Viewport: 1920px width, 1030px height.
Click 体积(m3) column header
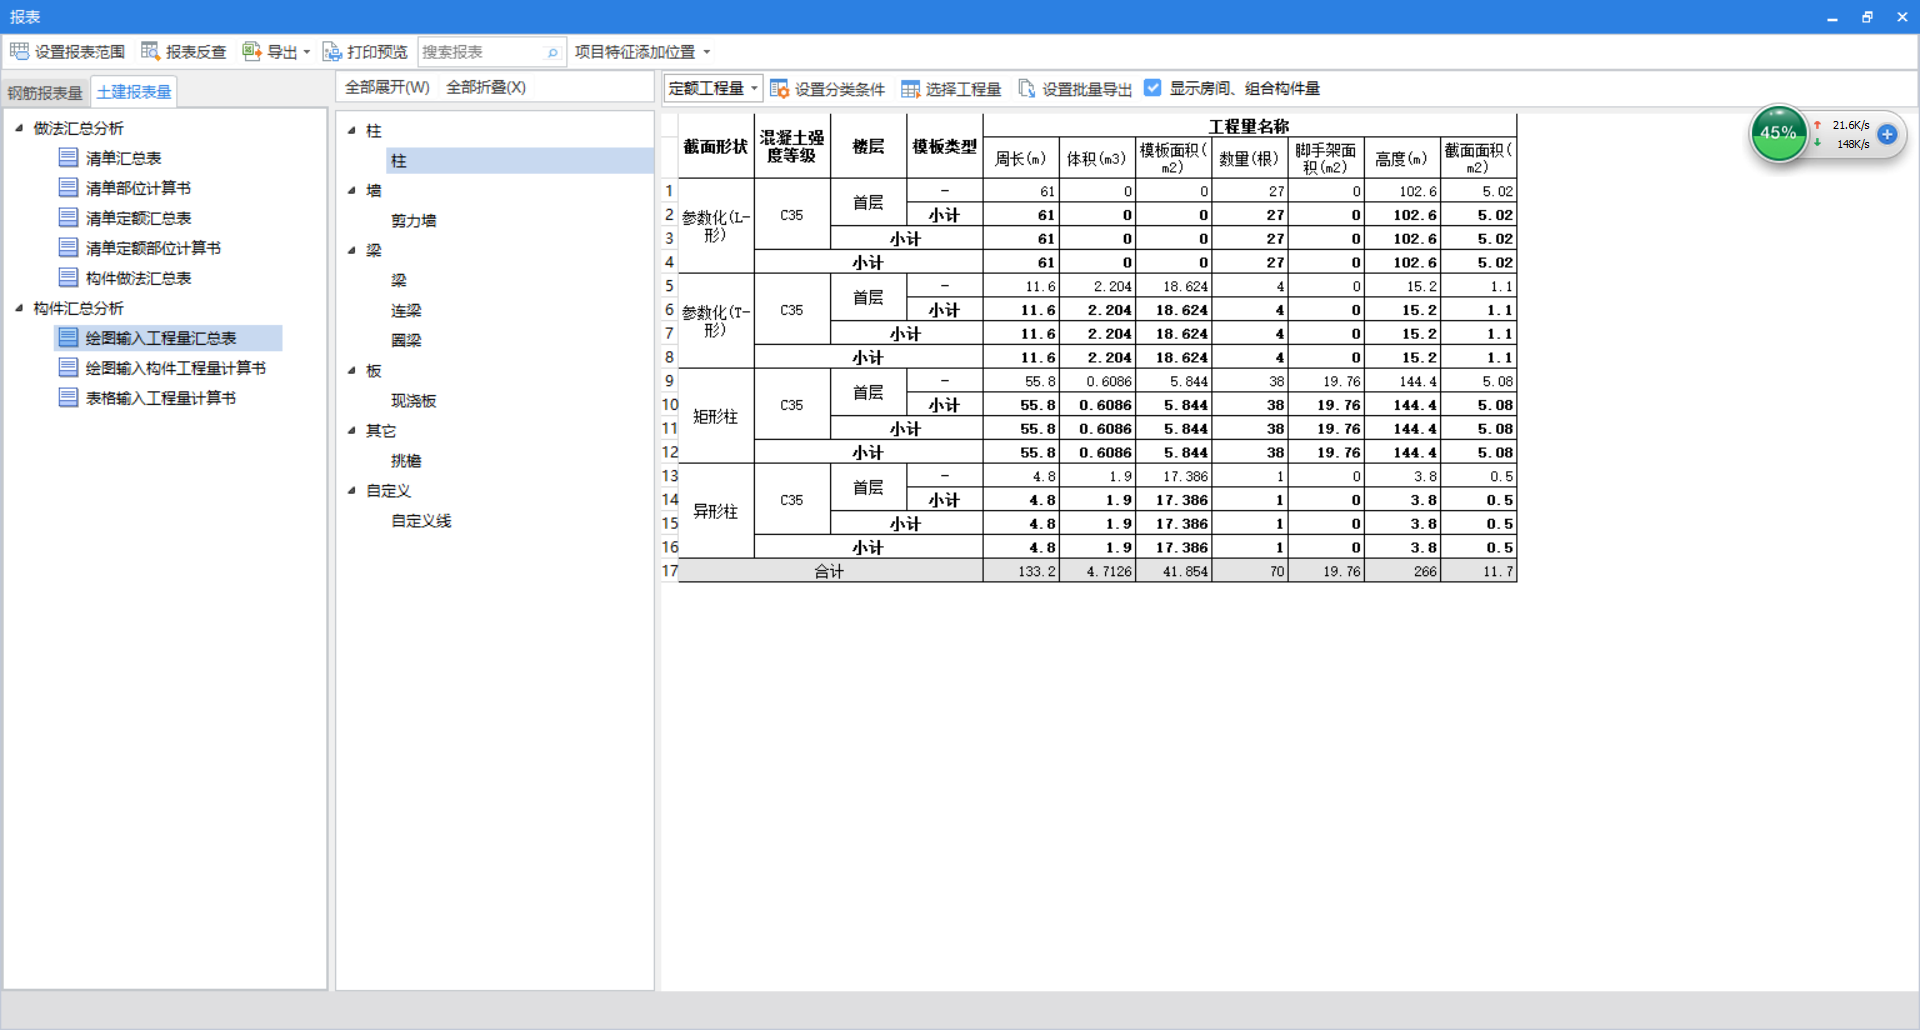(x=1097, y=158)
